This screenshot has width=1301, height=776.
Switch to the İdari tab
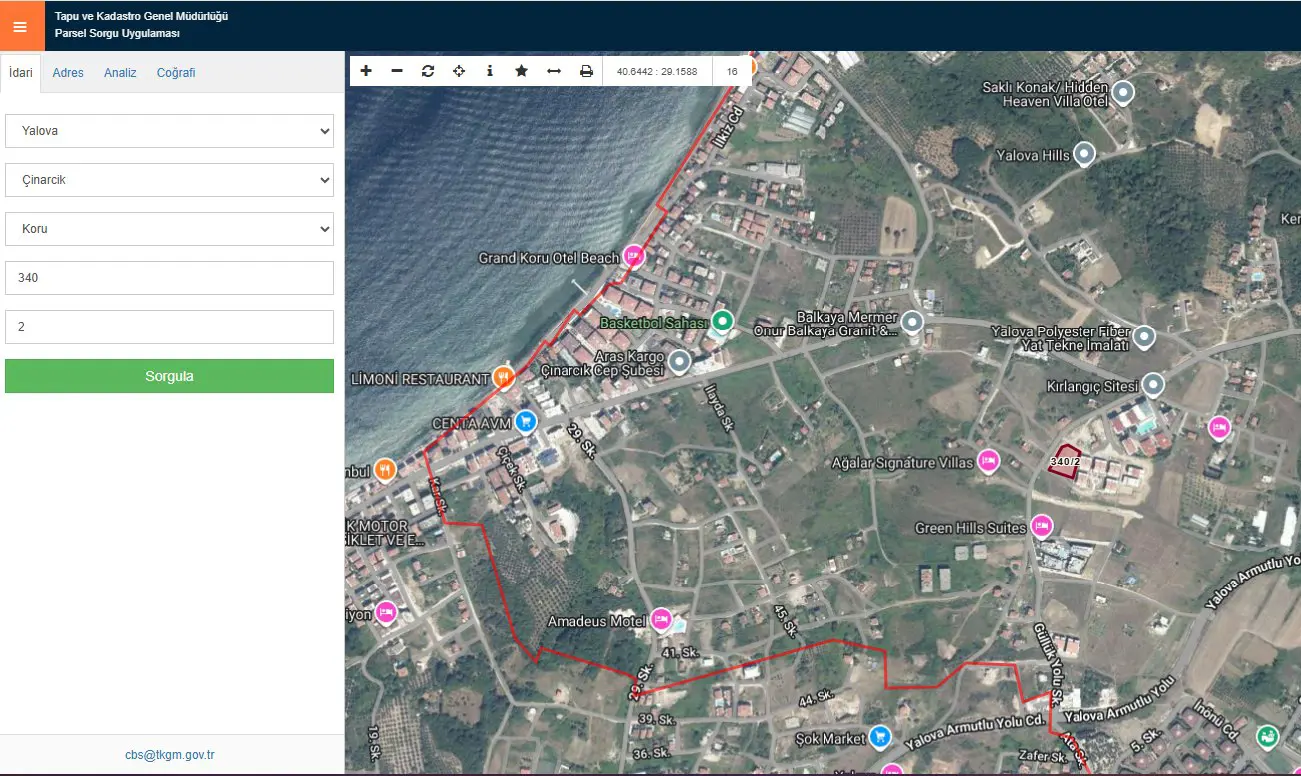(x=21, y=72)
